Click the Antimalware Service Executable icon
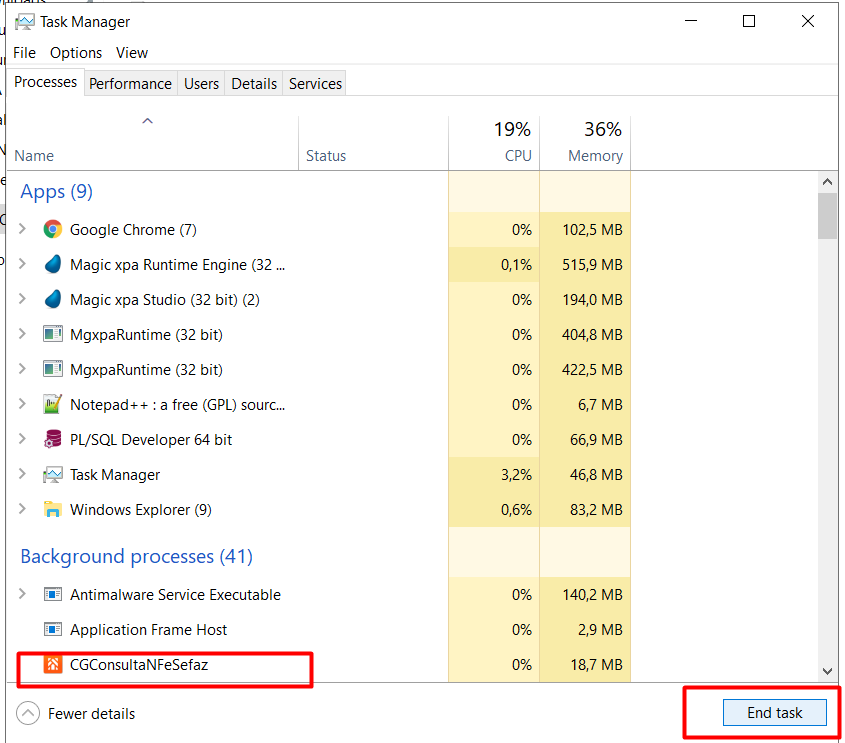The width and height of the screenshot is (845, 743). pyautogui.click(x=53, y=595)
